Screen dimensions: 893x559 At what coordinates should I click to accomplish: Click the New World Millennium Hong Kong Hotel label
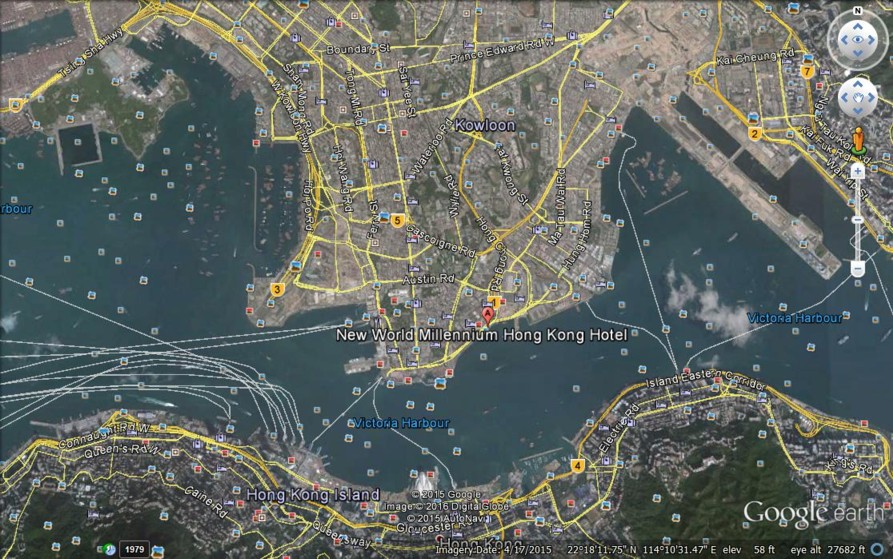click(481, 336)
